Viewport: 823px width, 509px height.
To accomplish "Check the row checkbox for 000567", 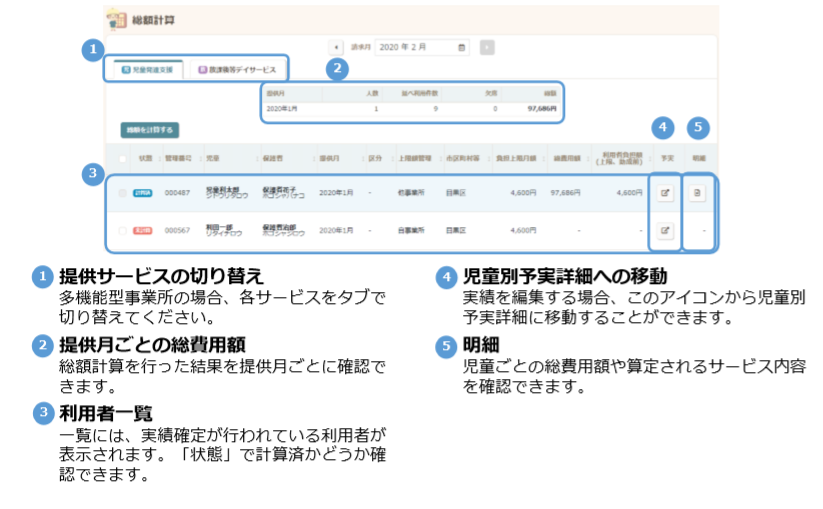I will [x=123, y=230].
